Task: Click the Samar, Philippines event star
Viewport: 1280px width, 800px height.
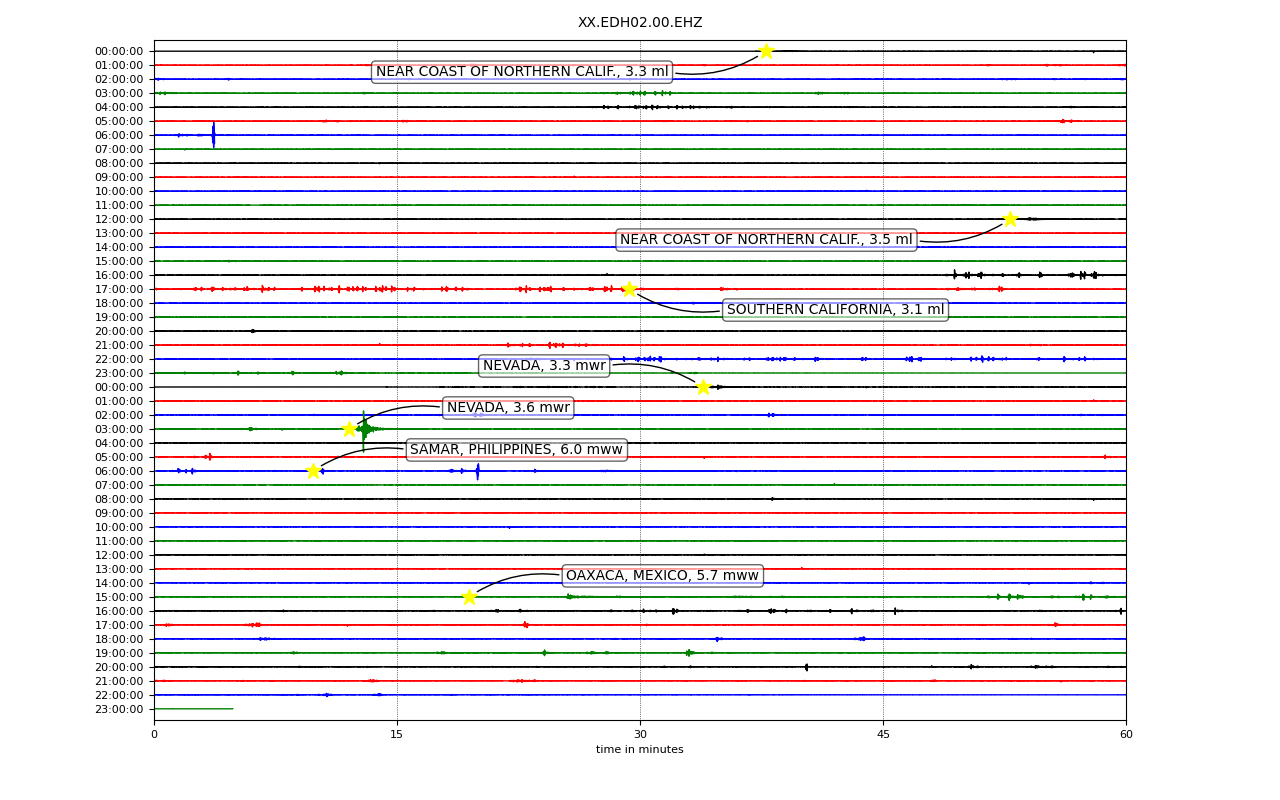Action: point(313,471)
